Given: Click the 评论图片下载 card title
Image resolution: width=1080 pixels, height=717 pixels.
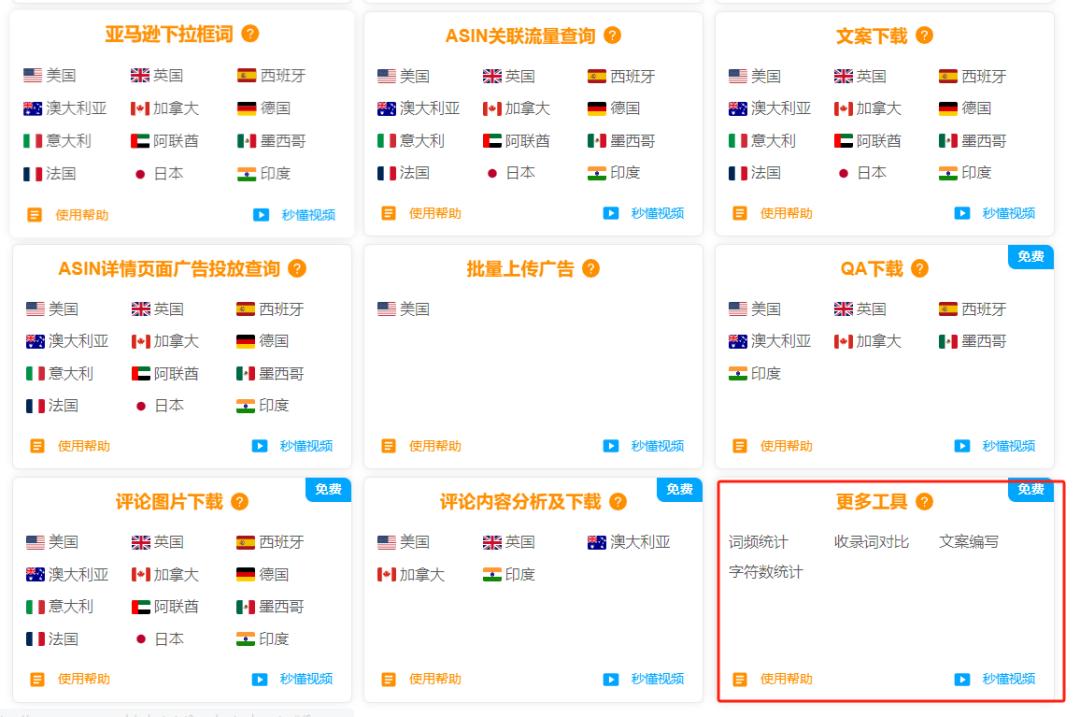Looking at the screenshot, I should [x=169, y=501].
